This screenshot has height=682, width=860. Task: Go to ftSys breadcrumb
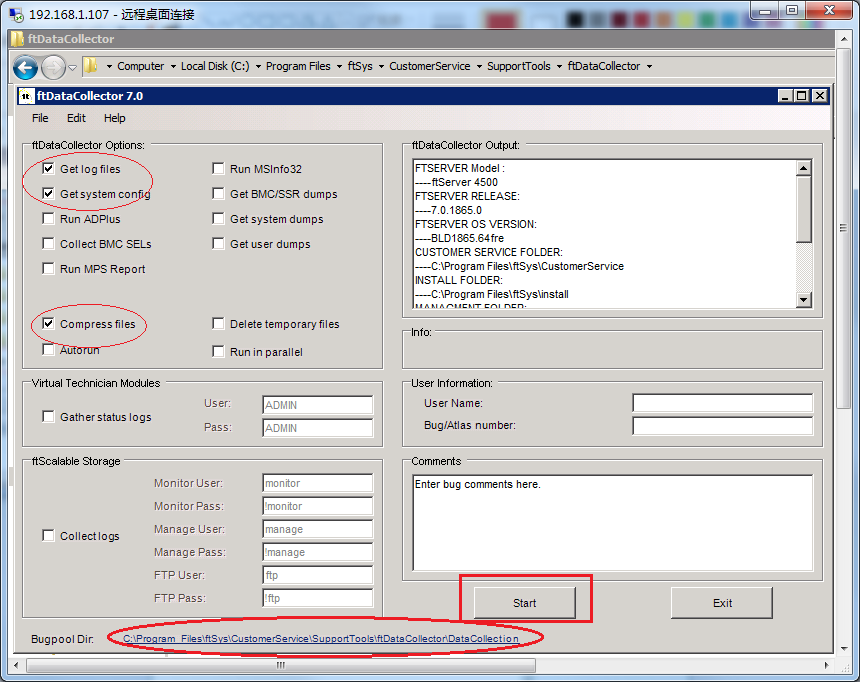(x=360, y=66)
